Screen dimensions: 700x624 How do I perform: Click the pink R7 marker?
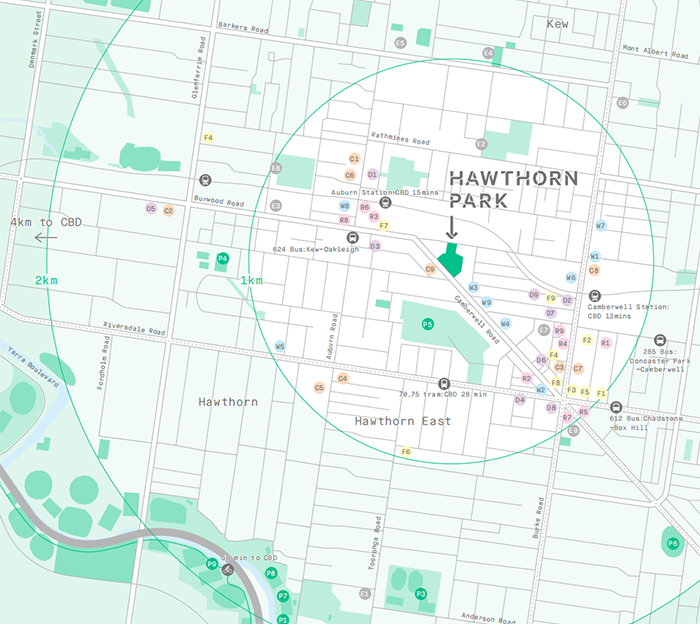click(567, 417)
